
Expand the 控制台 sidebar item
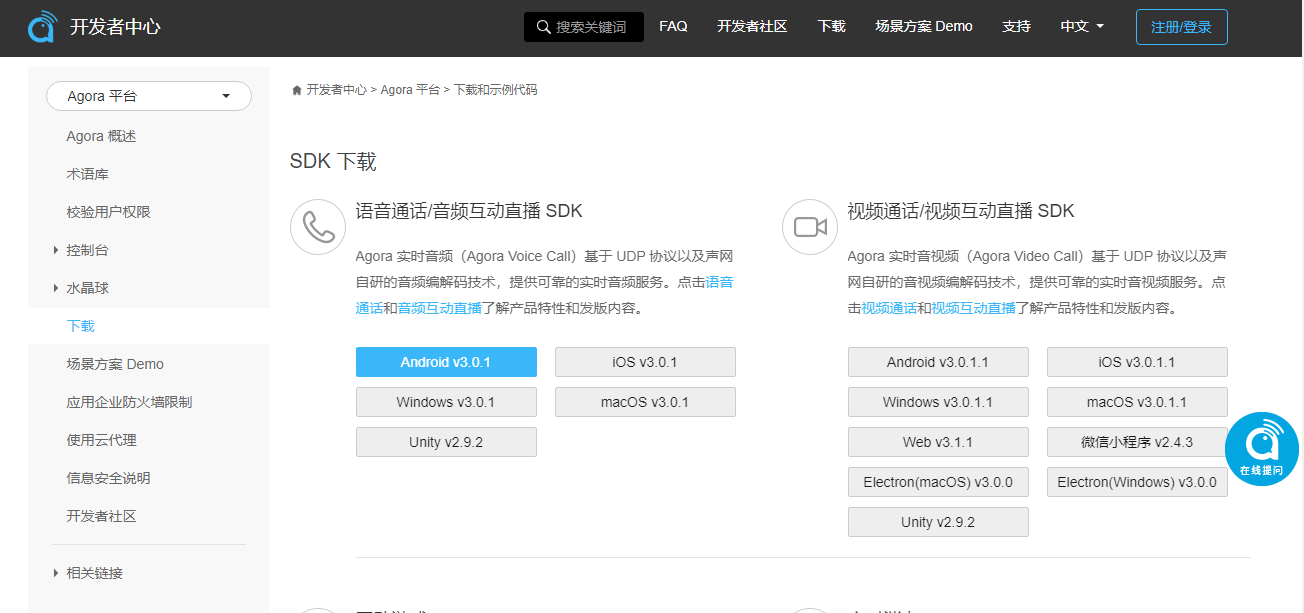coord(87,250)
